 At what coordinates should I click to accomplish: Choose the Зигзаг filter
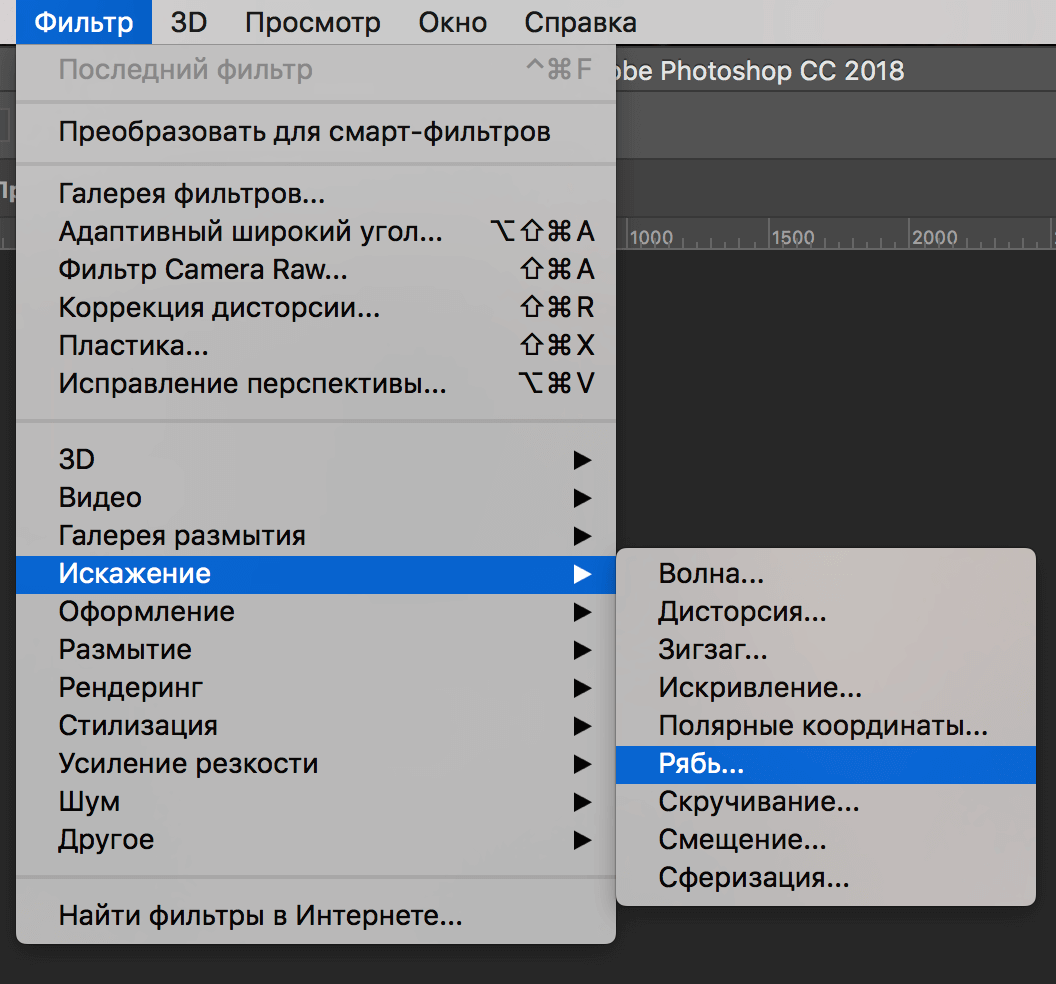(710, 650)
